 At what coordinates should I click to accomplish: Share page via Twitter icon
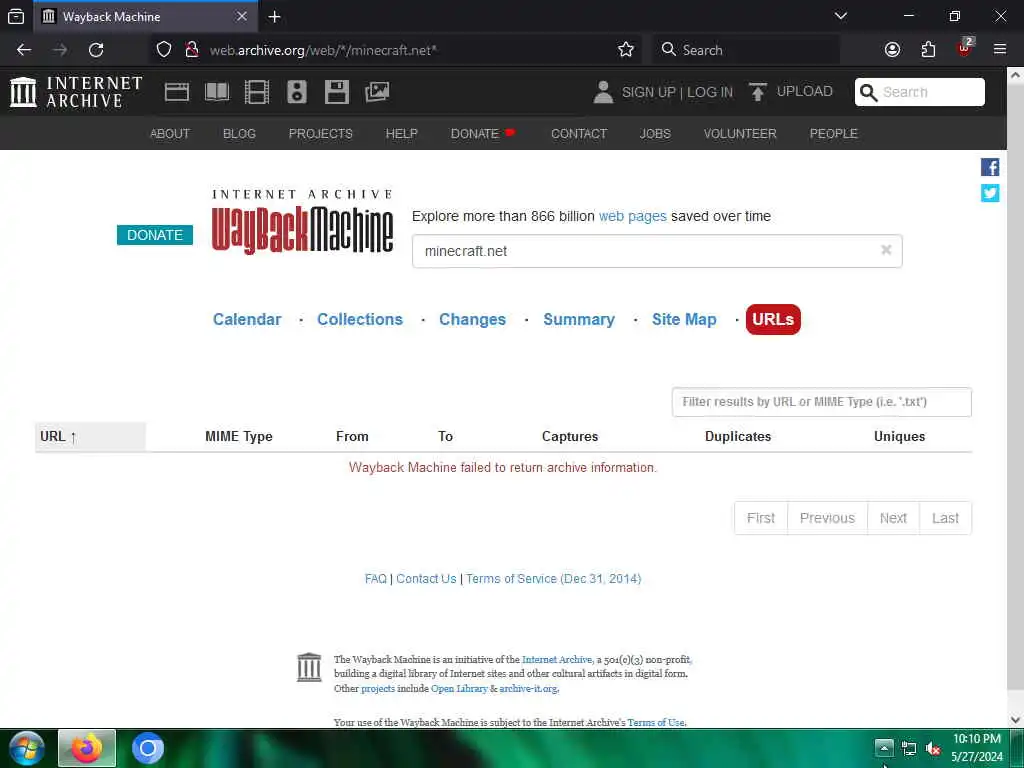(x=989, y=193)
